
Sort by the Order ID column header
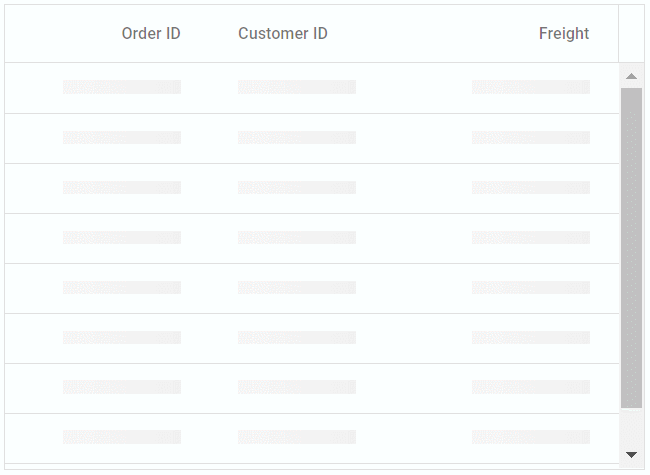(151, 34)
